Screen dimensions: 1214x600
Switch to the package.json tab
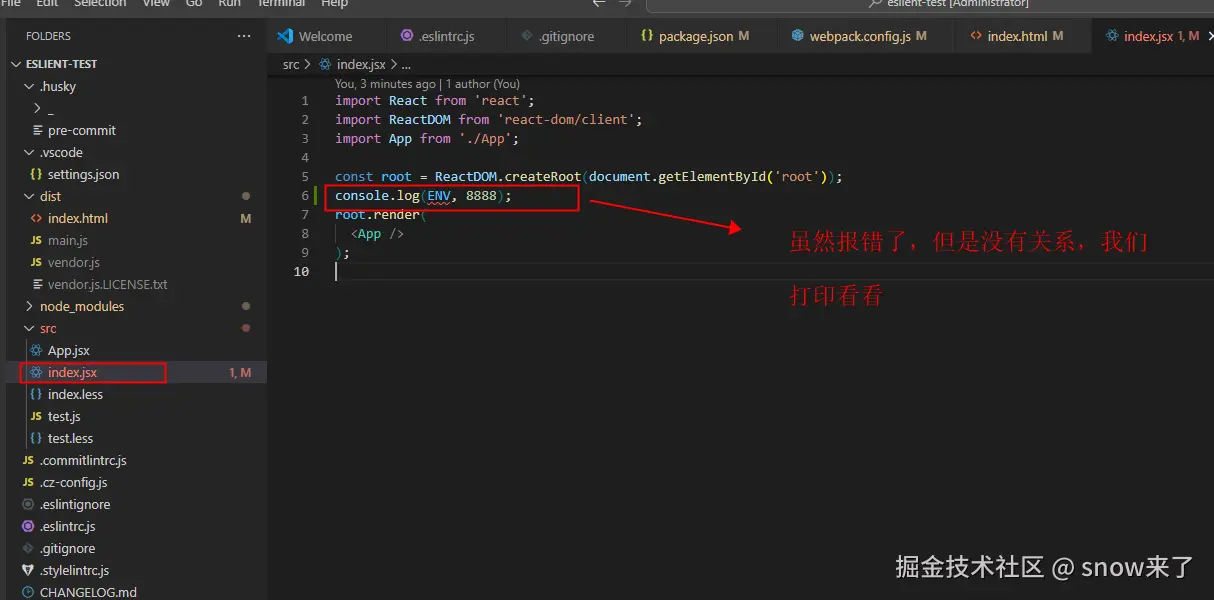coord(700,36)
